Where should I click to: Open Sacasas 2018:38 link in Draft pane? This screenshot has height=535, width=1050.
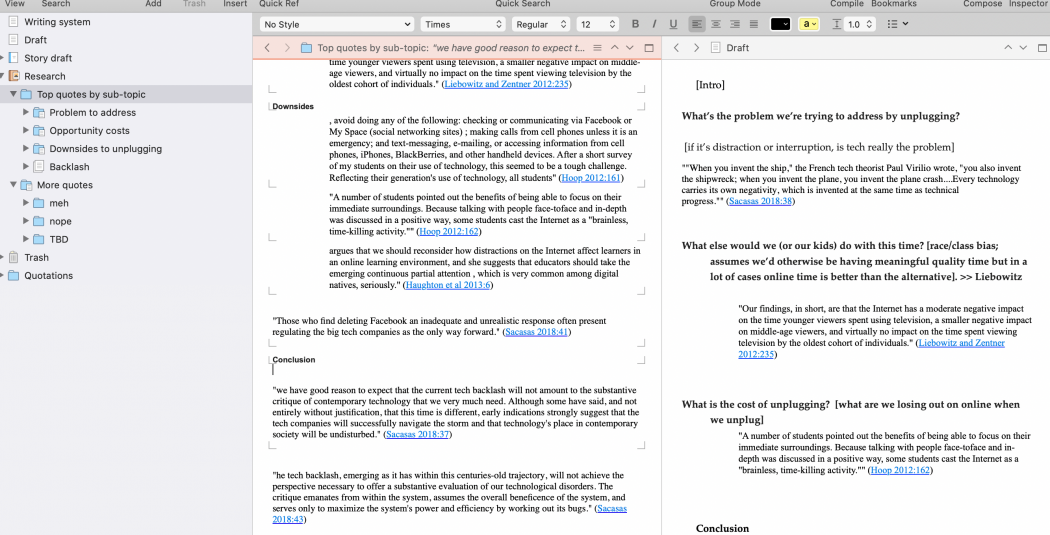click(760, 201)
